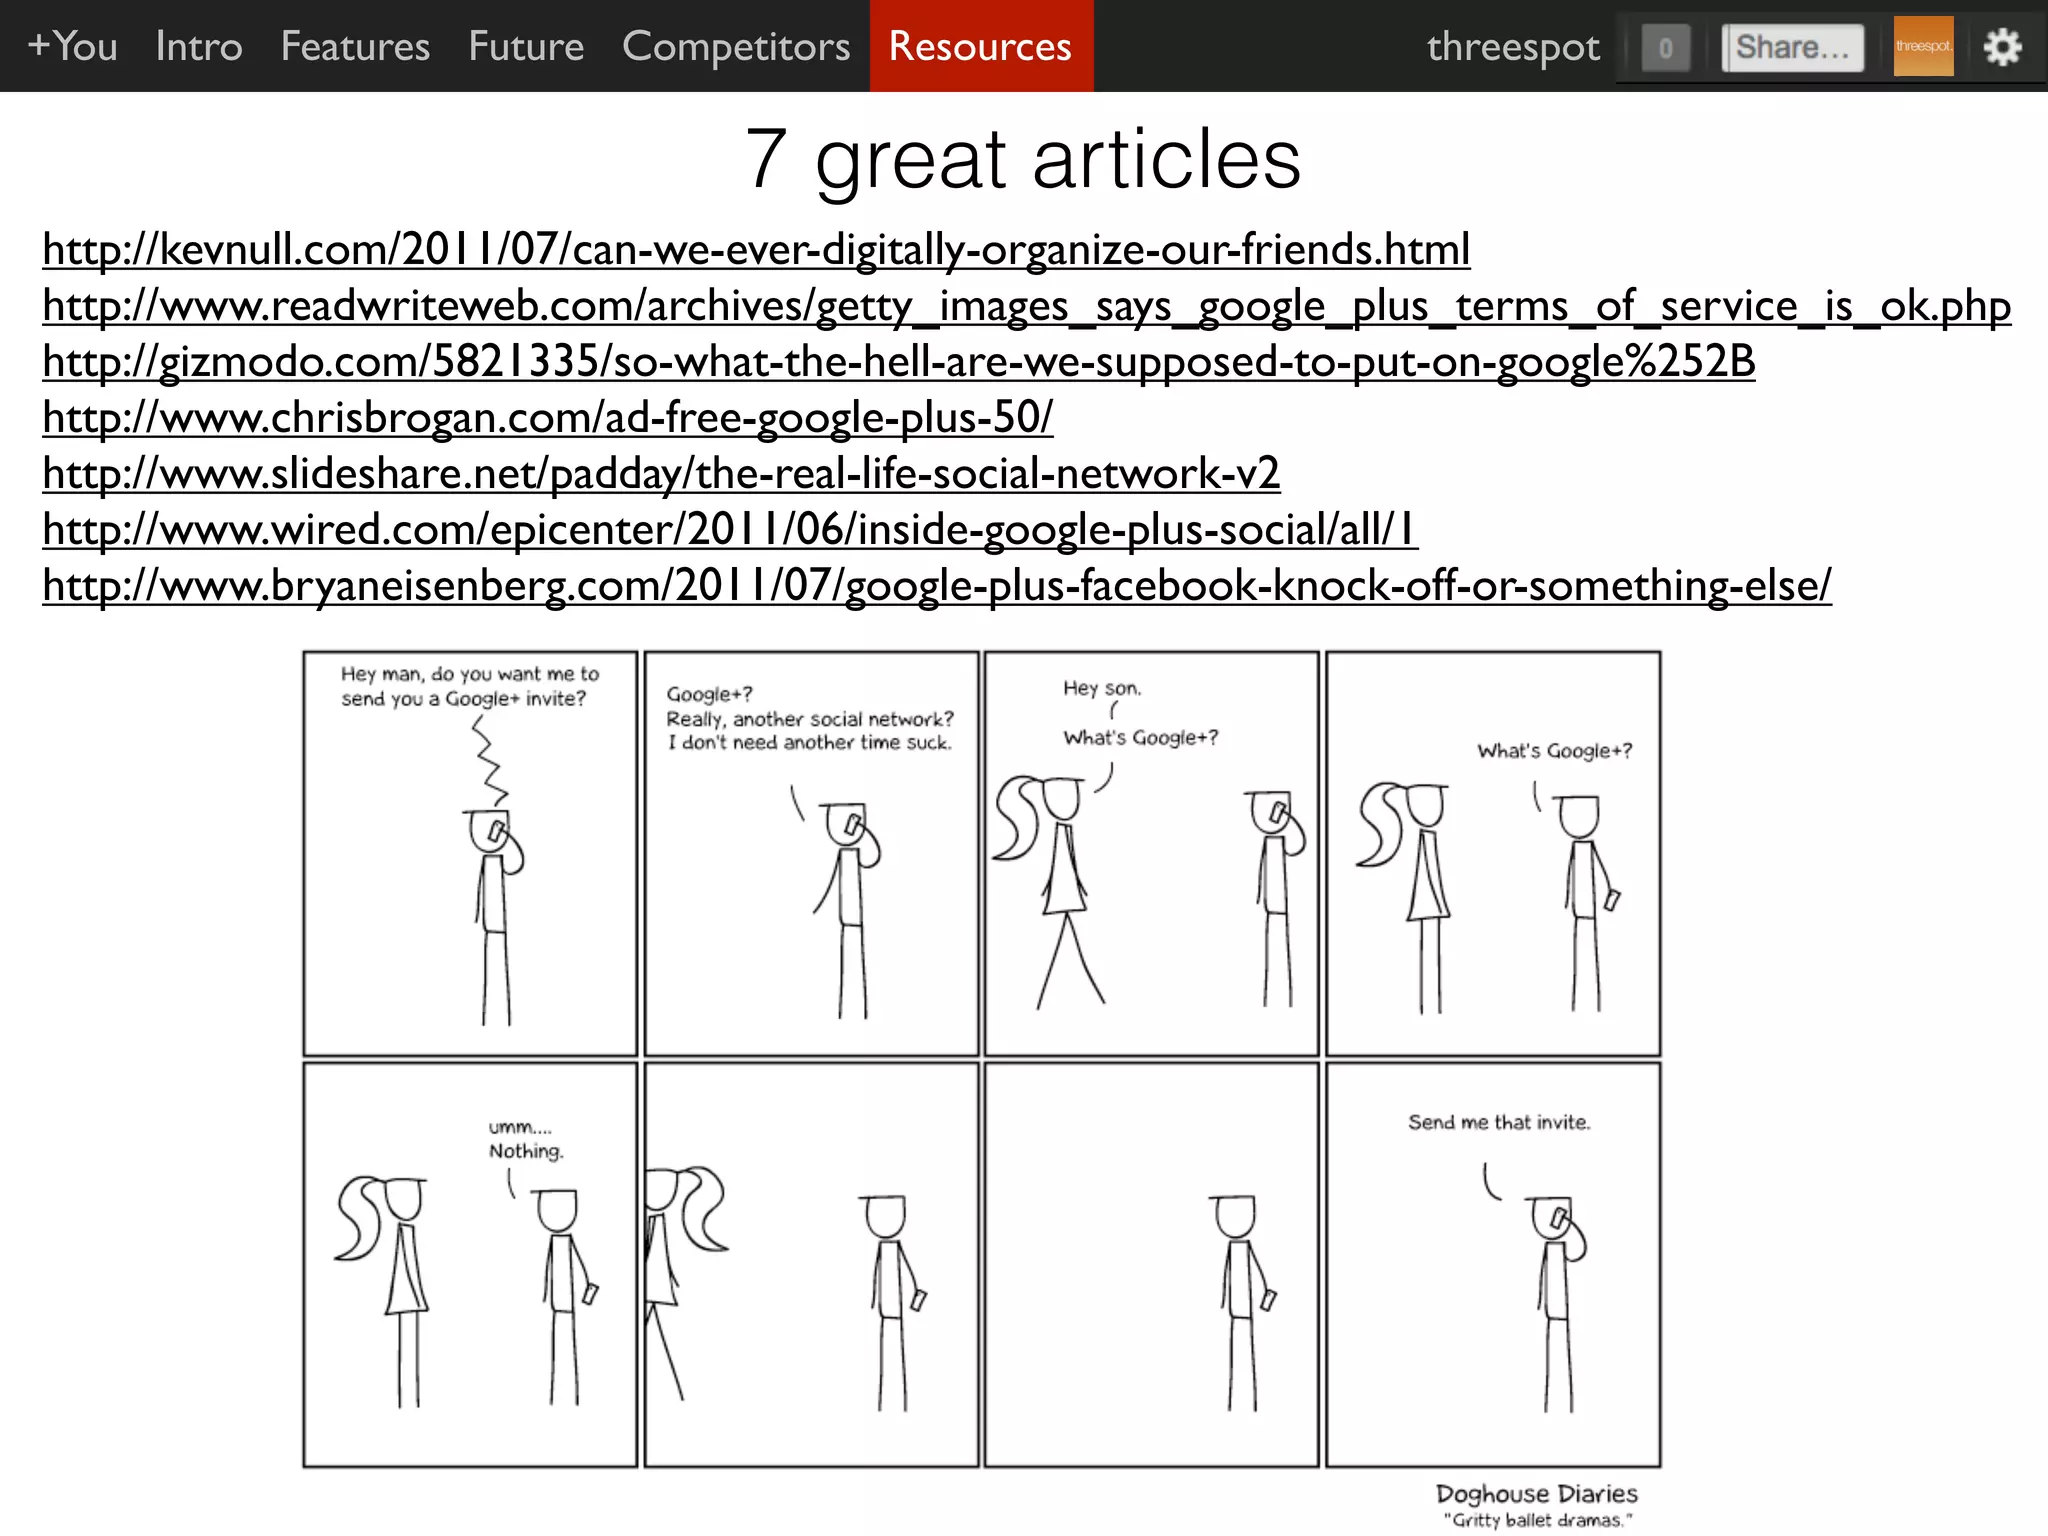Open the Future tab
Screen dimensions: 2048x1536
(526, 46)
